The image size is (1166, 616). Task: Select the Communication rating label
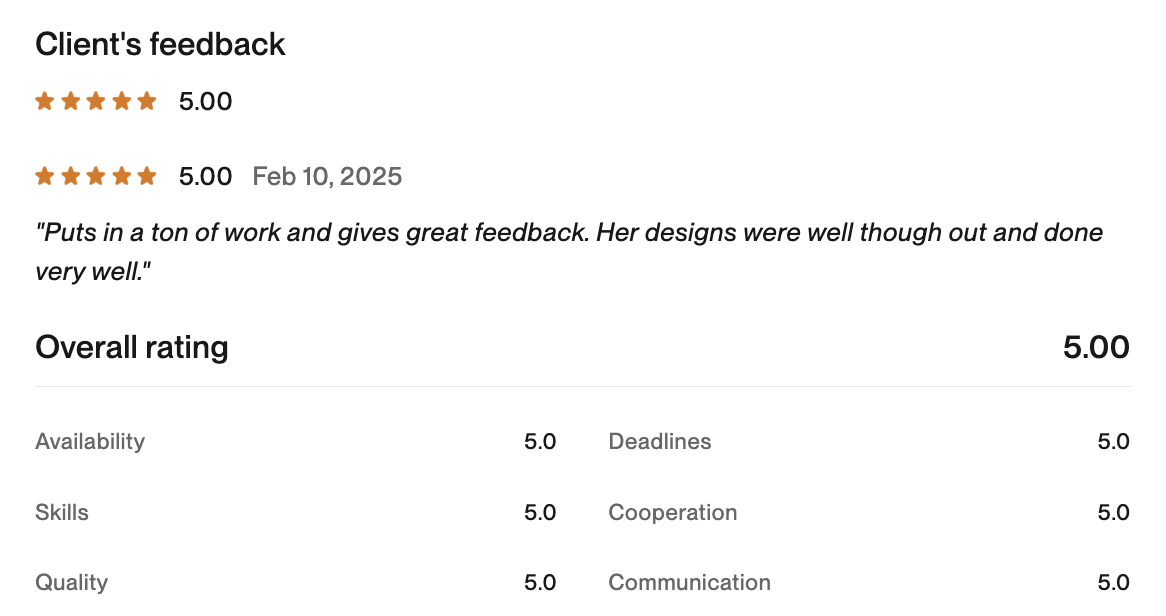(x=690, y=583)
